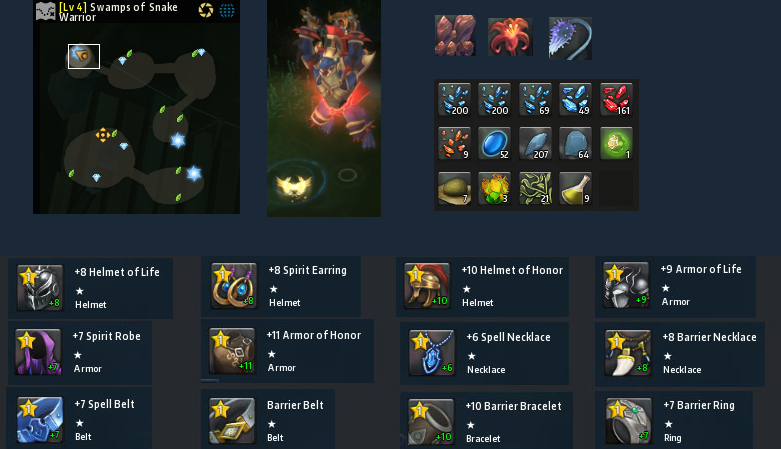
Task: Select the boxed start node on swamp map
Action: (84, 56)
